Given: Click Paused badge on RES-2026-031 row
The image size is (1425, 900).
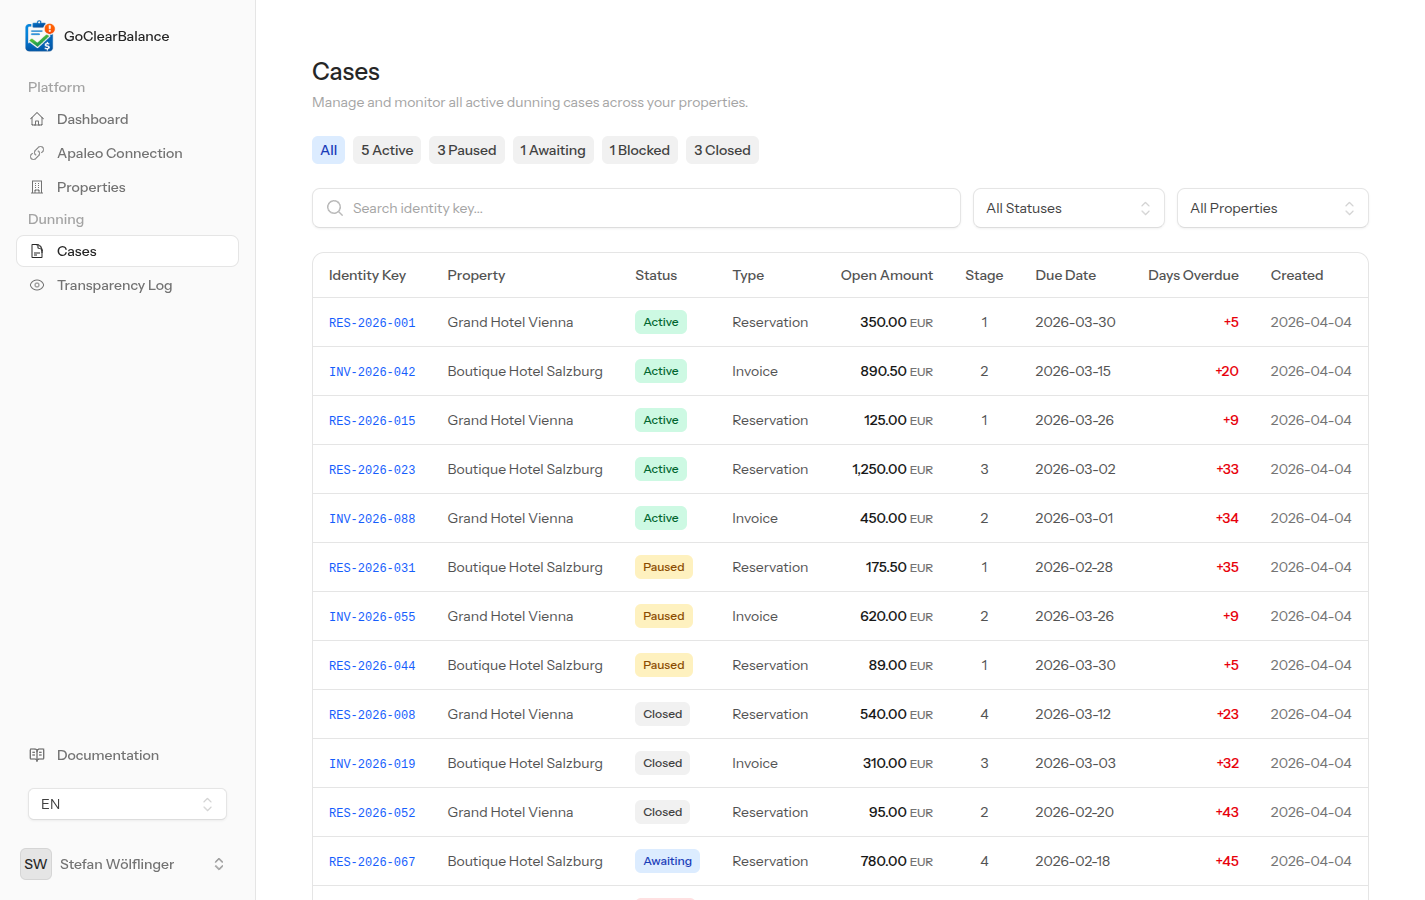Looking at the screenshot, I should coord(664,567).
